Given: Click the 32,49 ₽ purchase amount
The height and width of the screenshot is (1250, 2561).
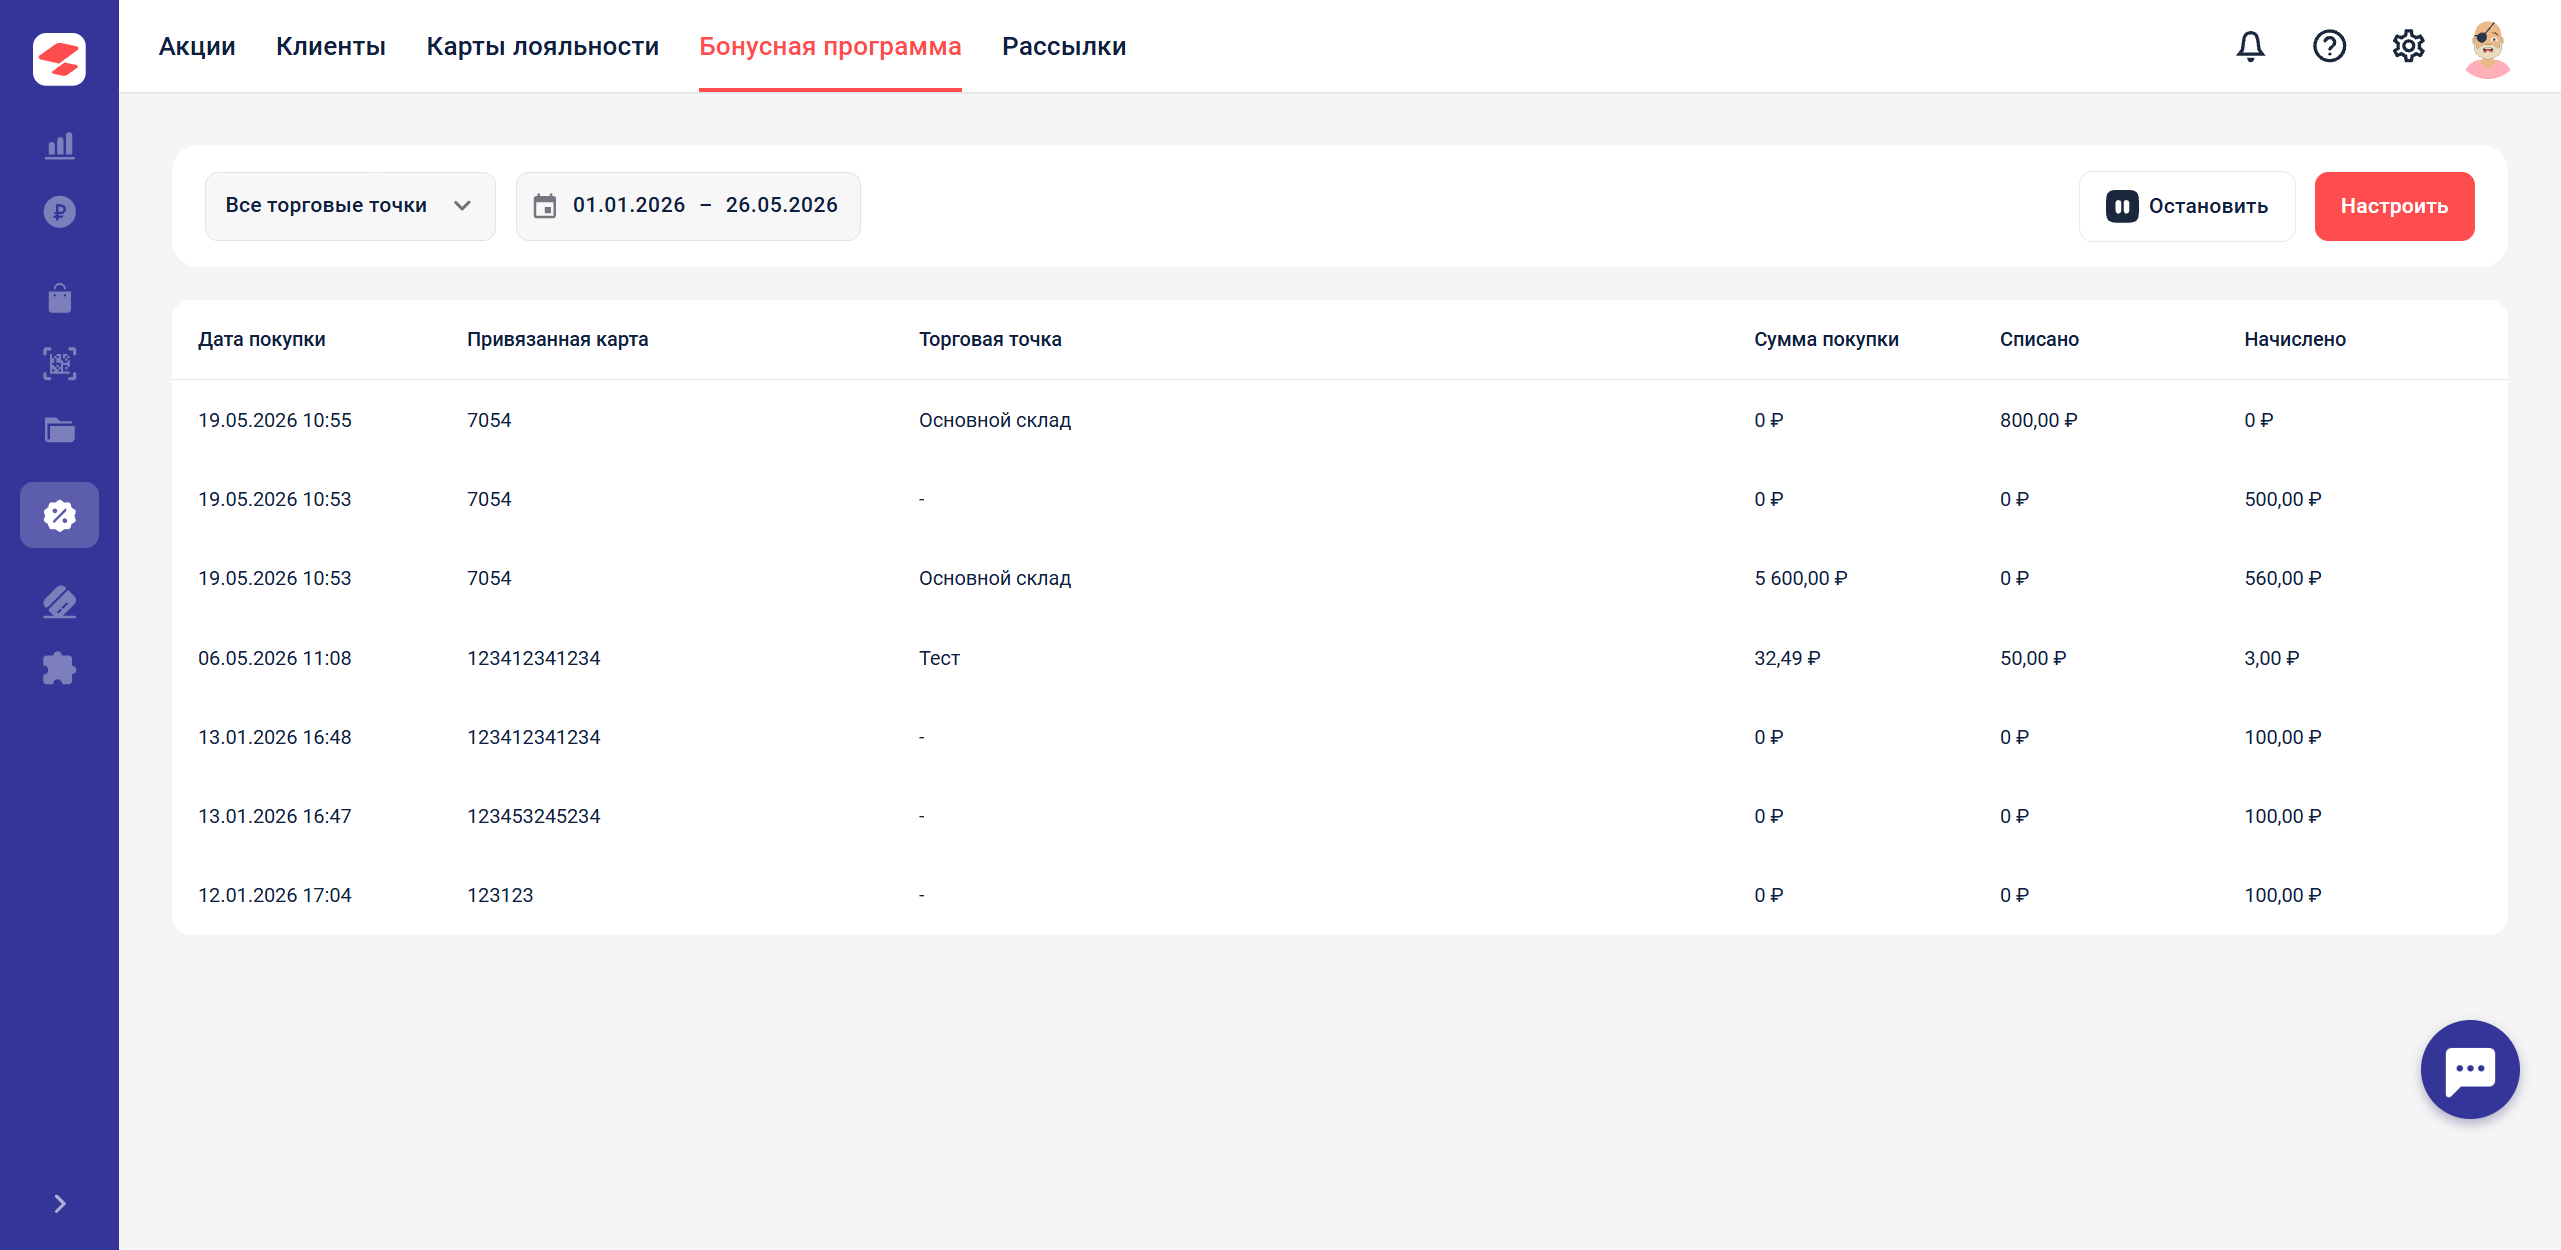Looking at the screenshot, I should tap(1787, 658).
